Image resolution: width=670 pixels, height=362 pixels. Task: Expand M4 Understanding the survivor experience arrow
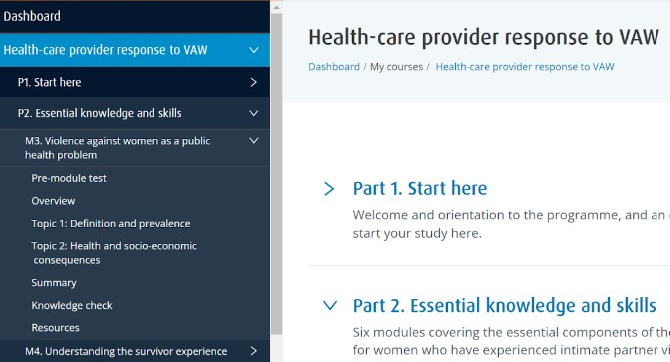coord(253,351)
